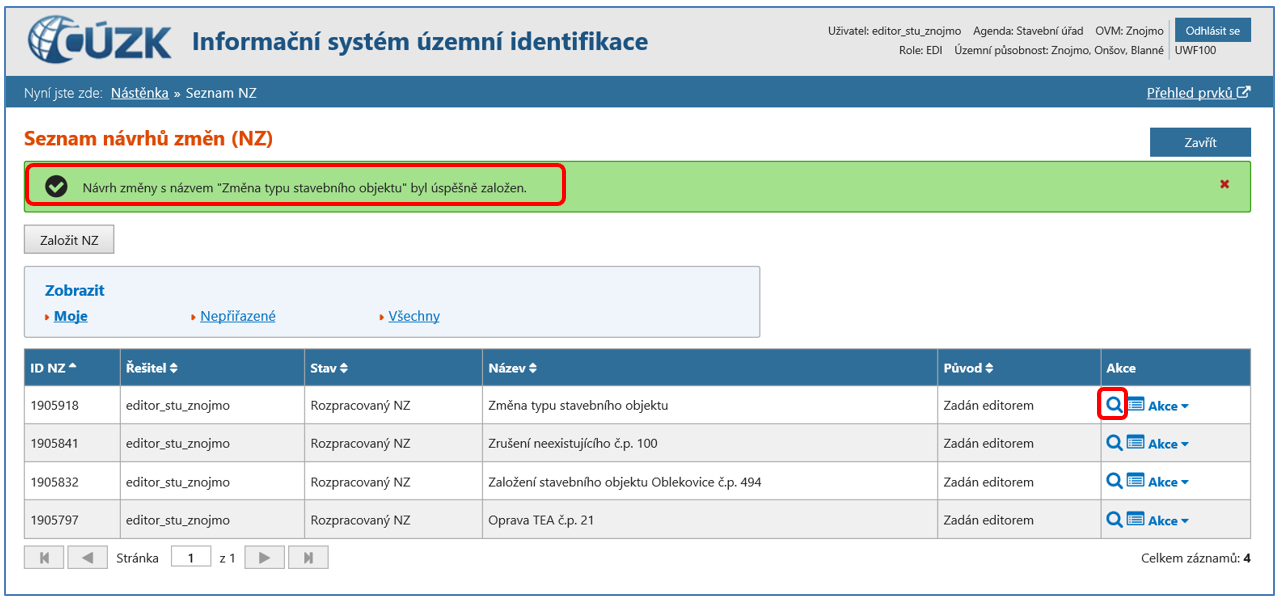Click list icon for NZ 1905797
1280x600 pixels.
click(x=1135, y=519)
